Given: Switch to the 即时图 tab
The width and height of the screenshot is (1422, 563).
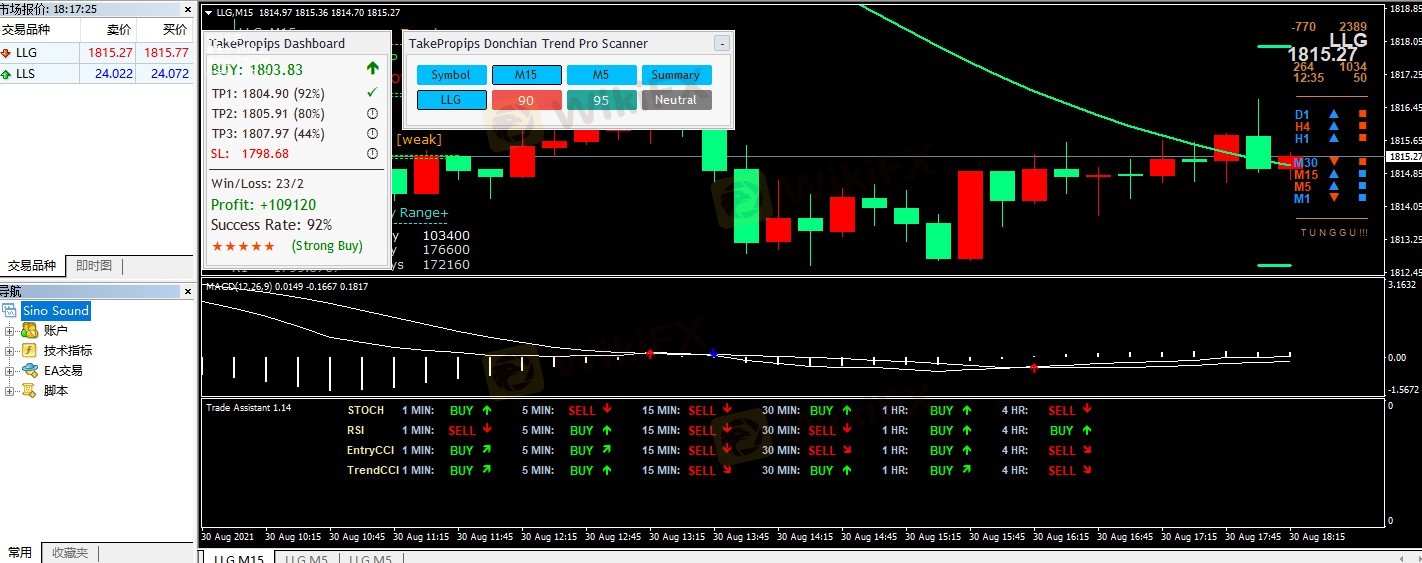Looking at the screenshot, I should (94, 266).
